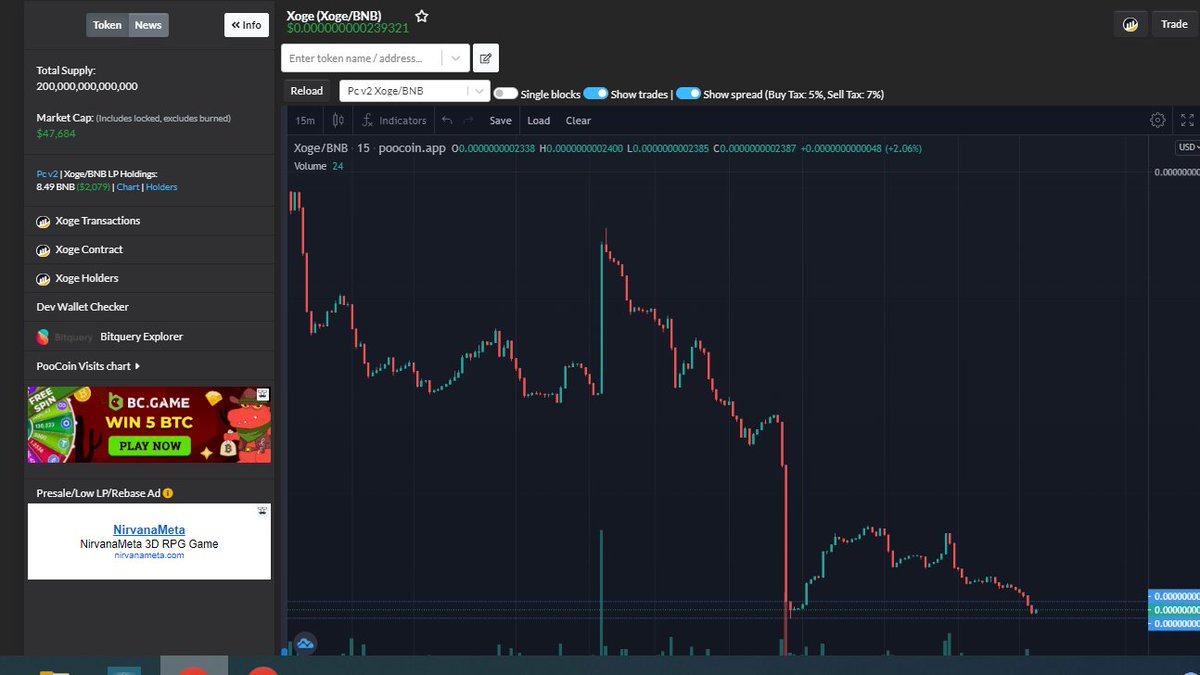Screen dimensions: 1200x675
Task: Clear the chart drawings
Action: [x=578, y=120]
